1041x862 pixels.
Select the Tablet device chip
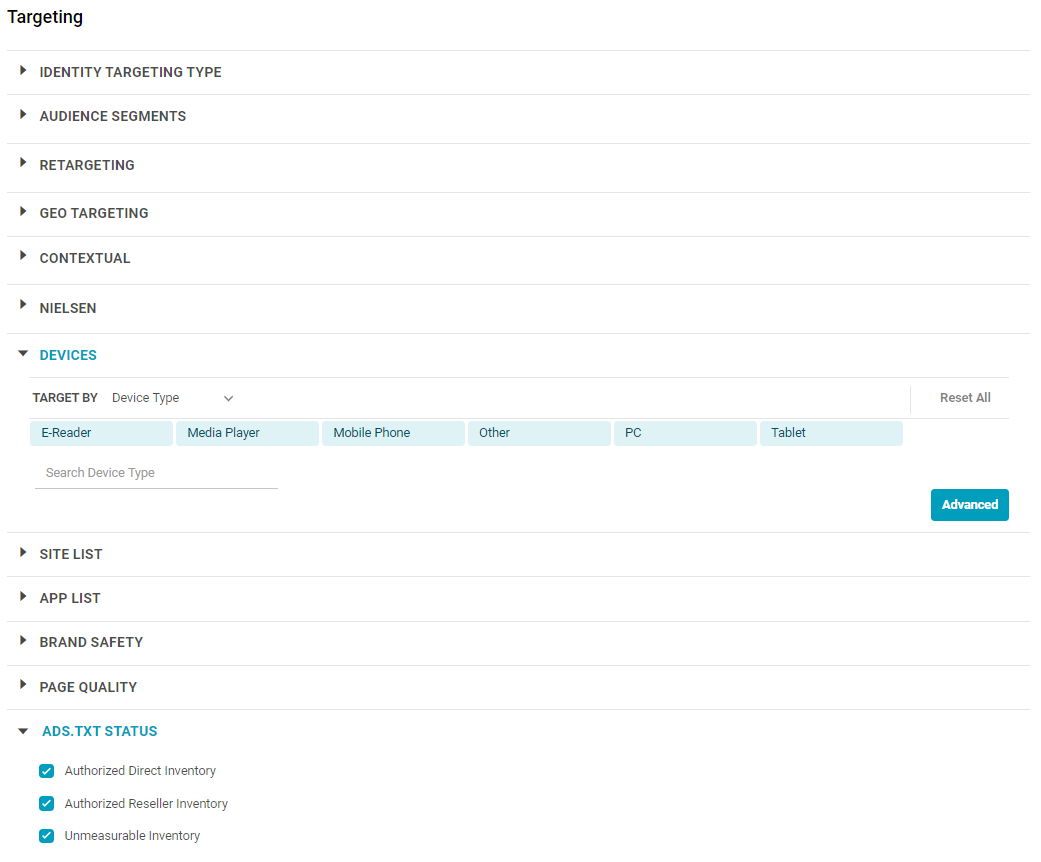click(x=831, y=433)
